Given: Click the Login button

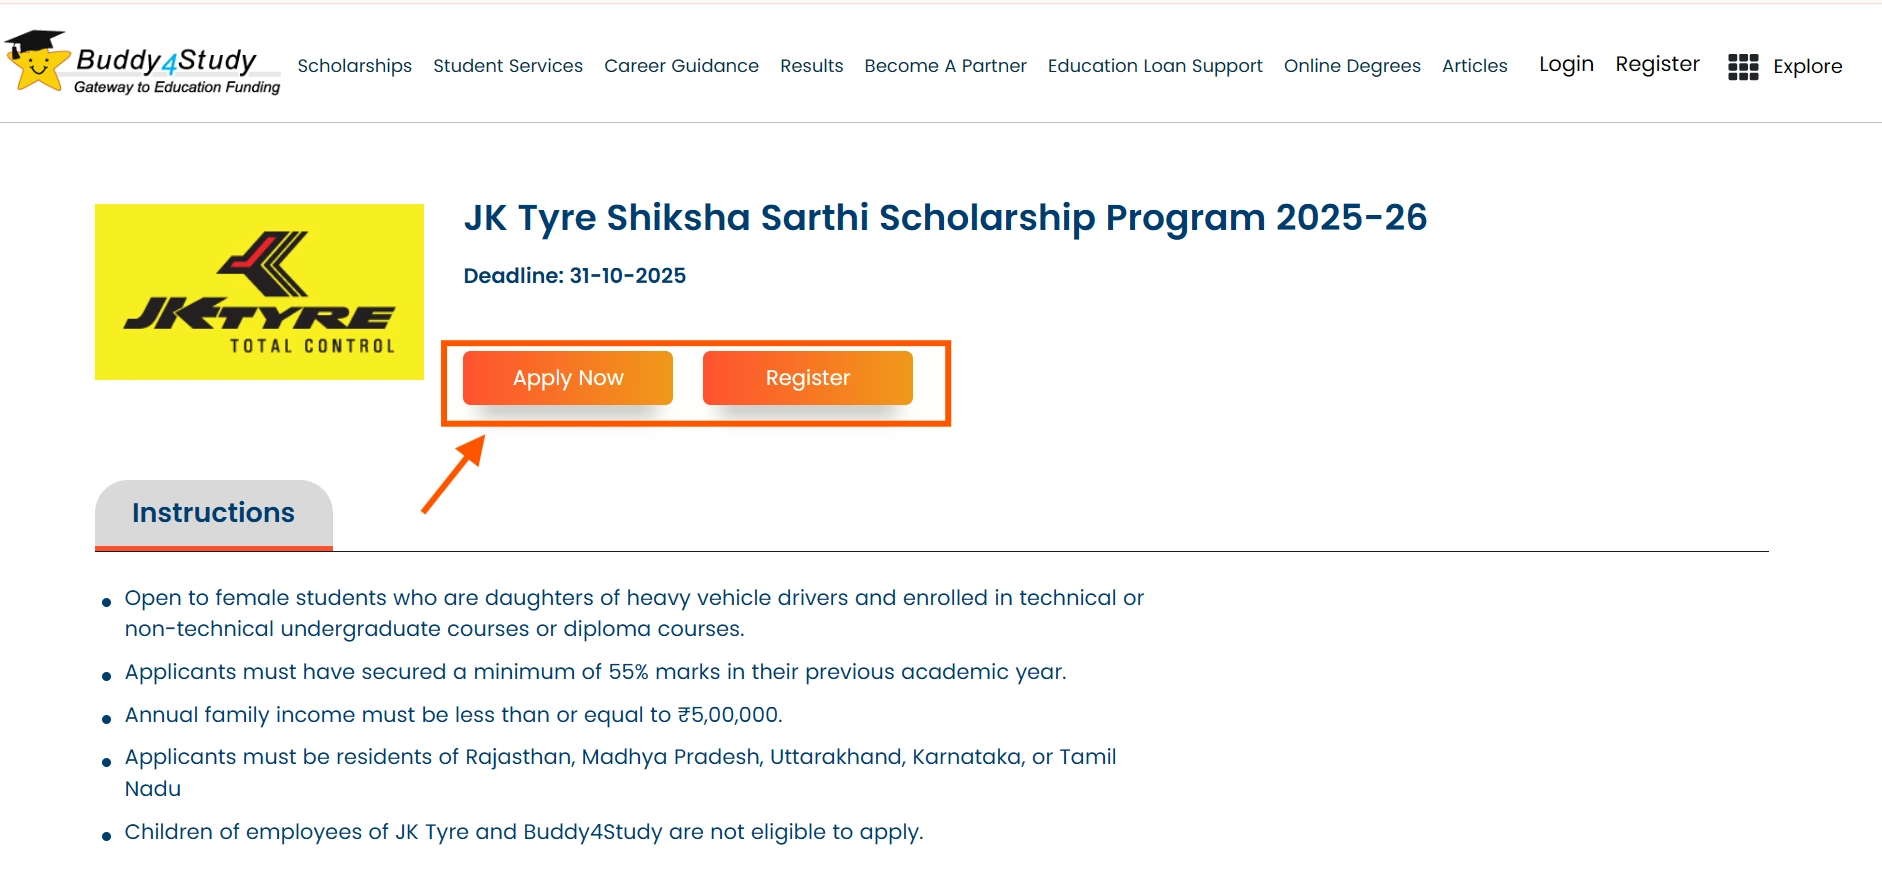Looking at the screenshot, I should [x=1566, y=64].
